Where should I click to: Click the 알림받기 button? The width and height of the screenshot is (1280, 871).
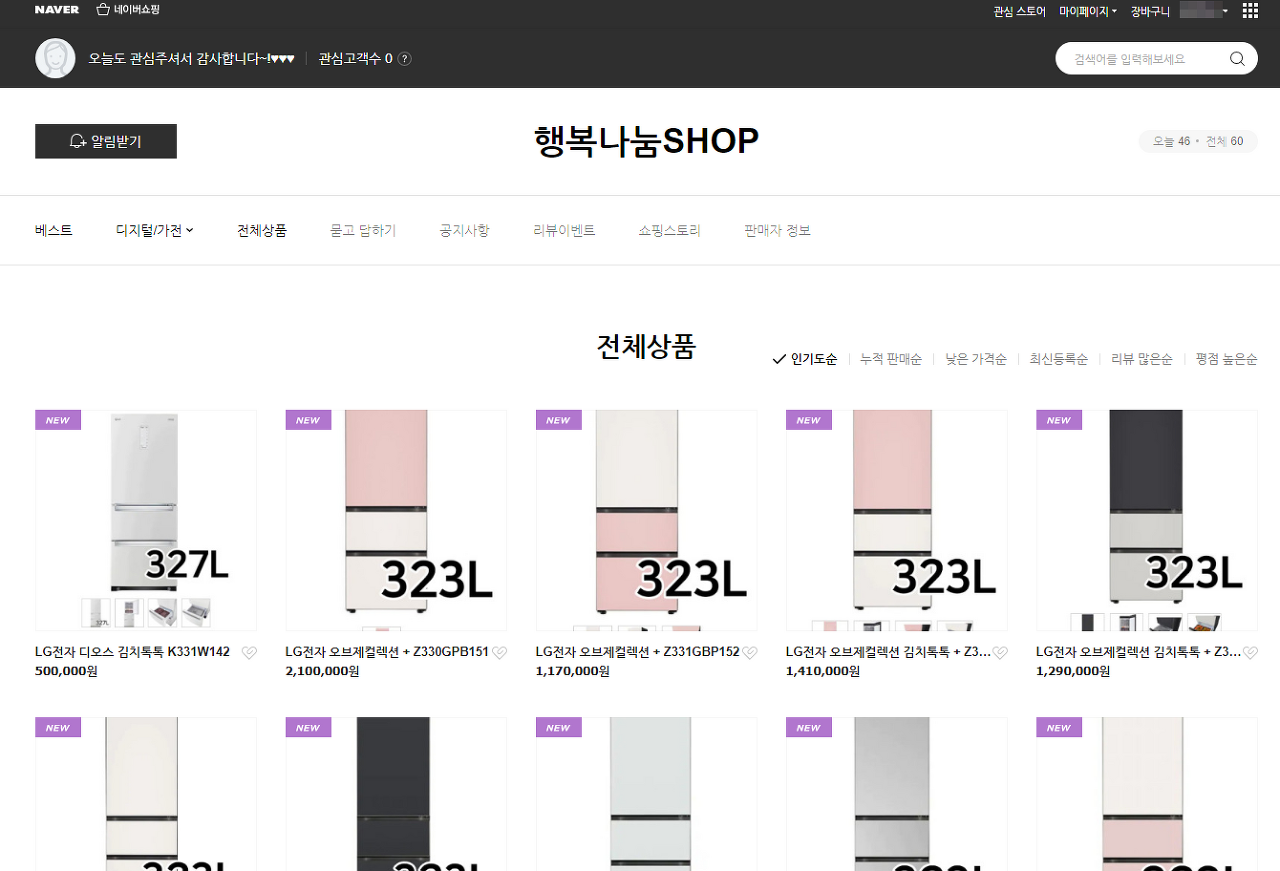pyautogui.click(x=106, y=141)
